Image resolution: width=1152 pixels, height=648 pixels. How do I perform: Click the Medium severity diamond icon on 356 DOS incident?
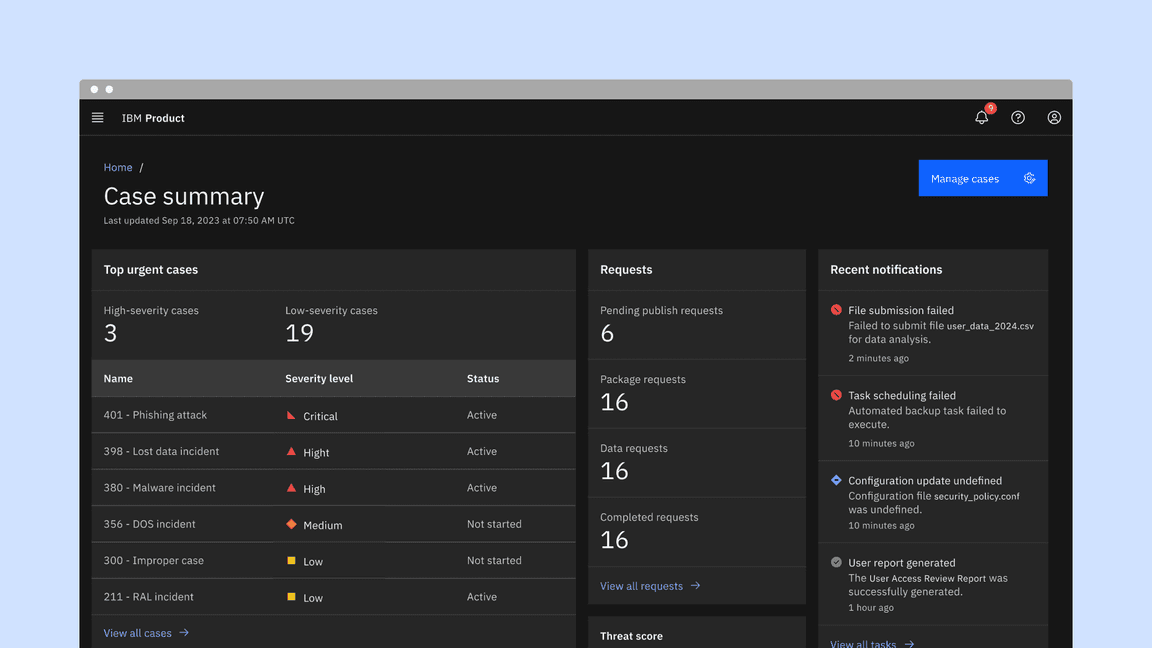pos(291,524)
